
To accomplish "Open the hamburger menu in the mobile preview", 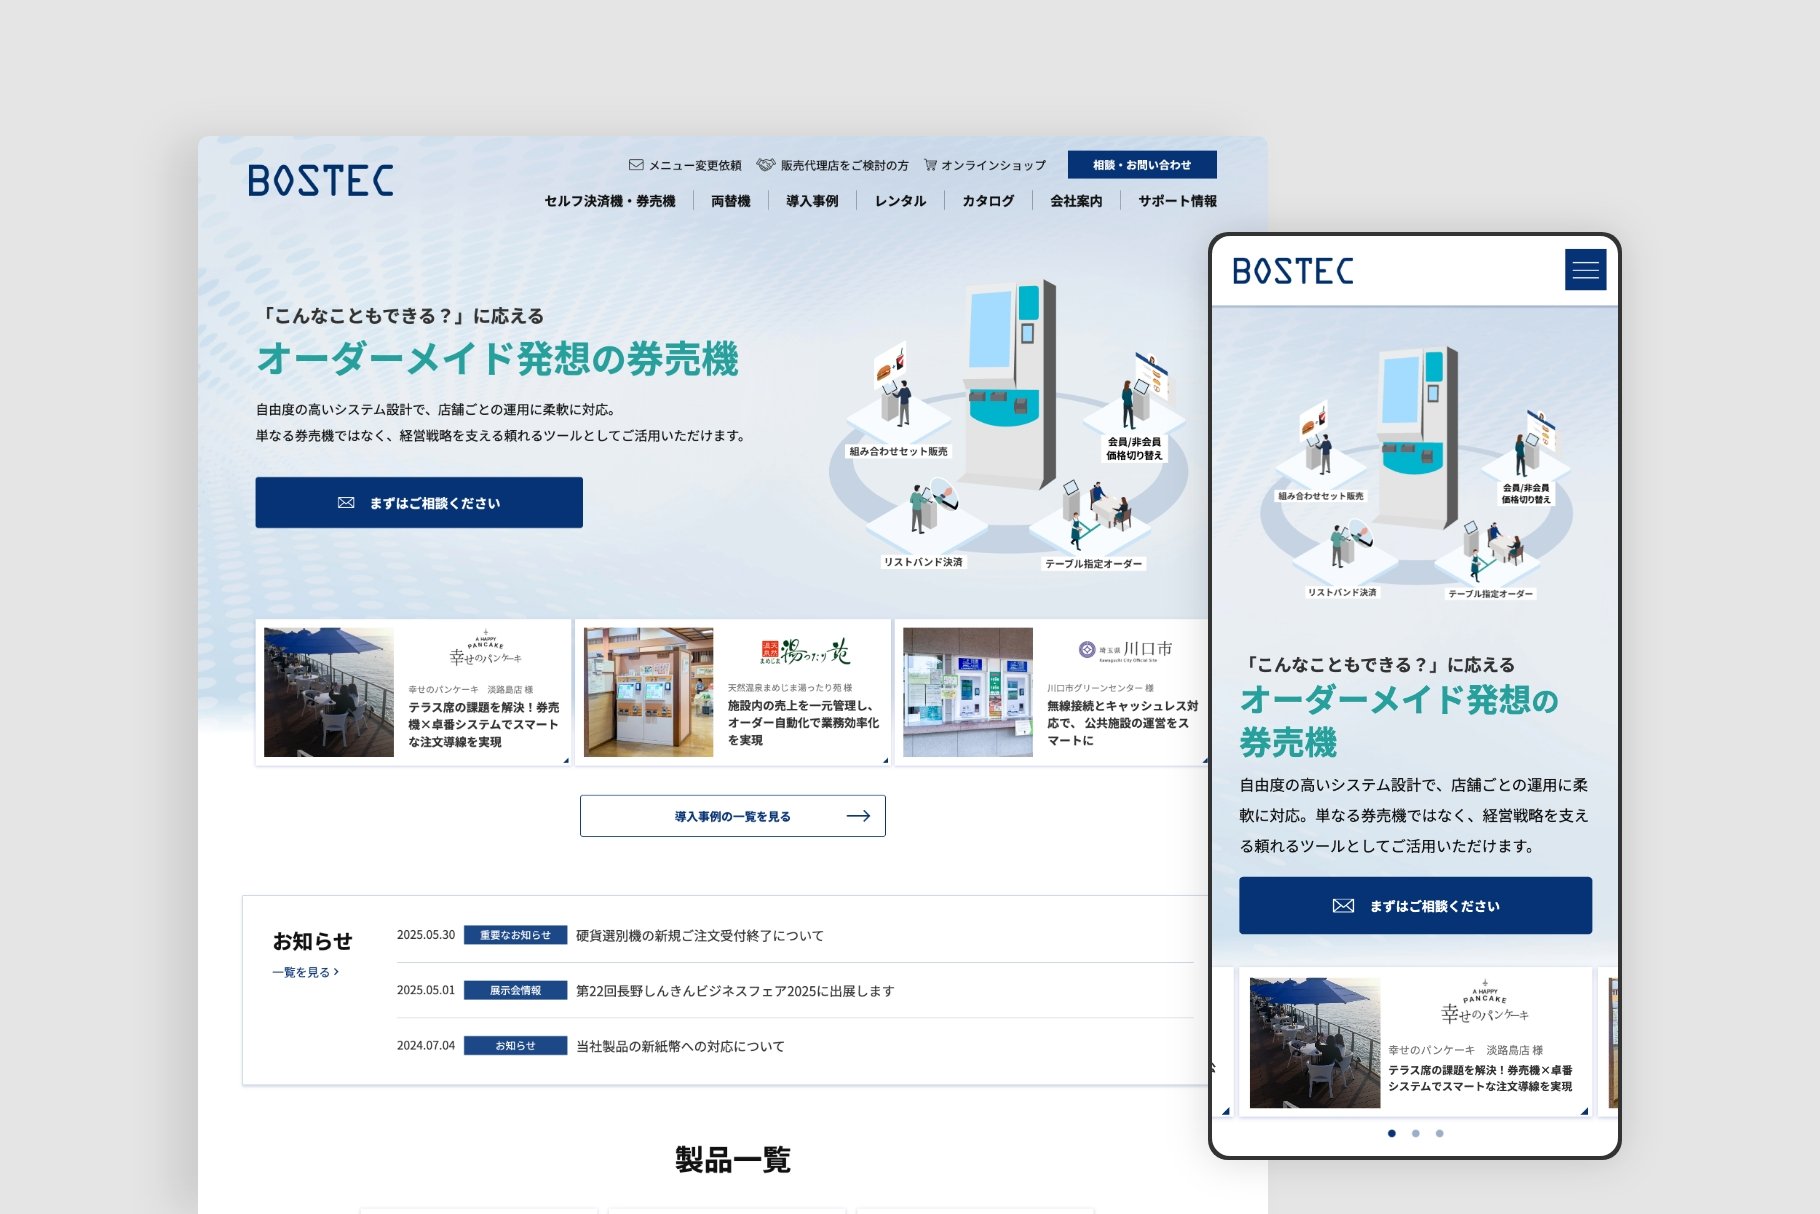I will tap(1585, 270).
